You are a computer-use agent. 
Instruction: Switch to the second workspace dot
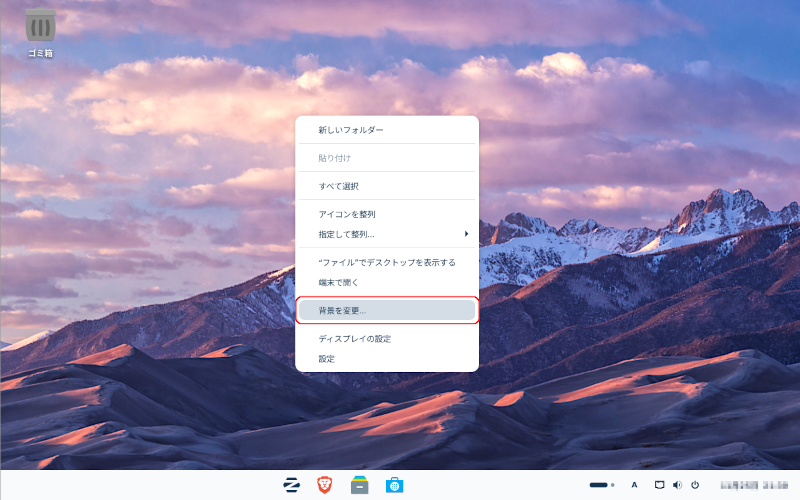click(613, 485)
